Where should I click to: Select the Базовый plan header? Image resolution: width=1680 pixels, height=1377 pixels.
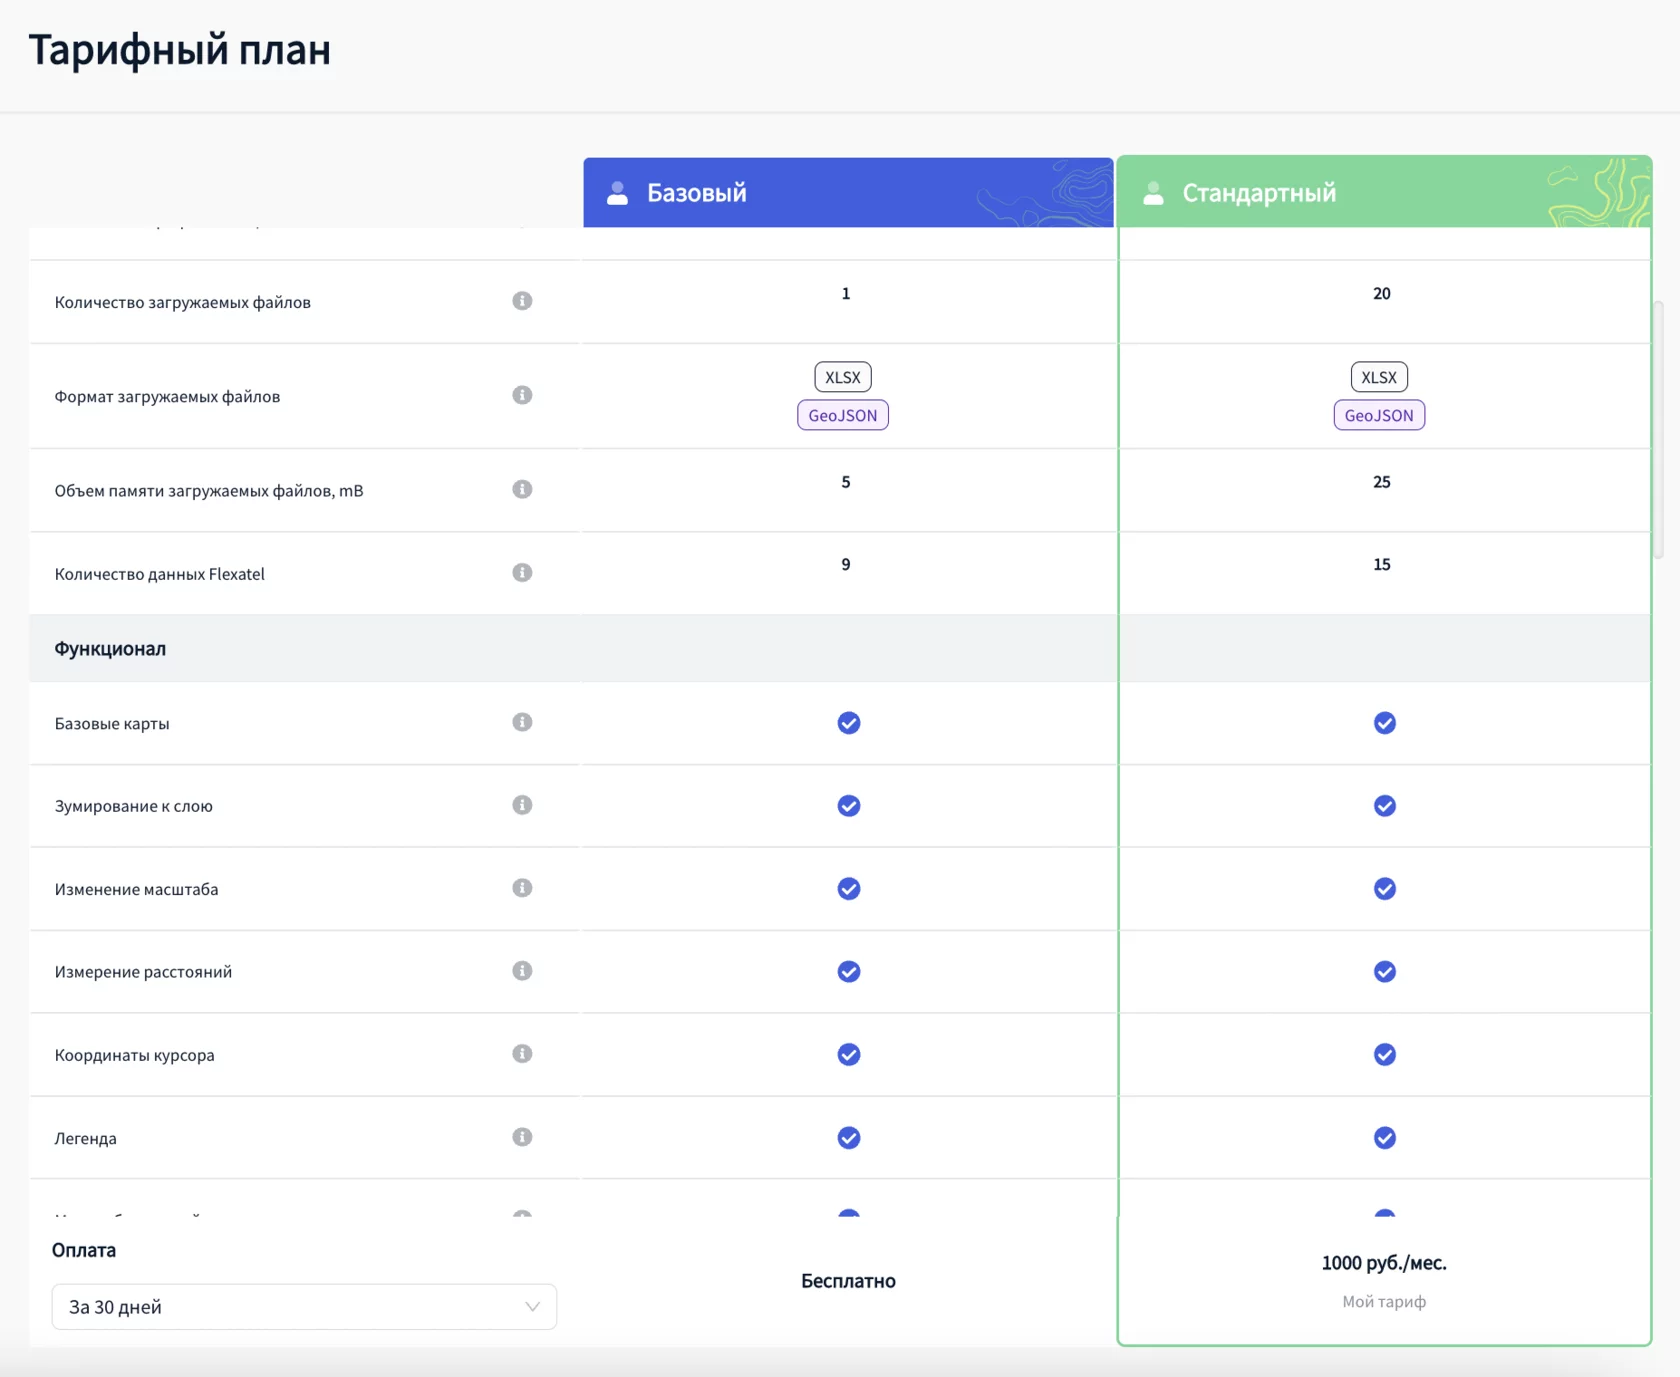[848, 192]
